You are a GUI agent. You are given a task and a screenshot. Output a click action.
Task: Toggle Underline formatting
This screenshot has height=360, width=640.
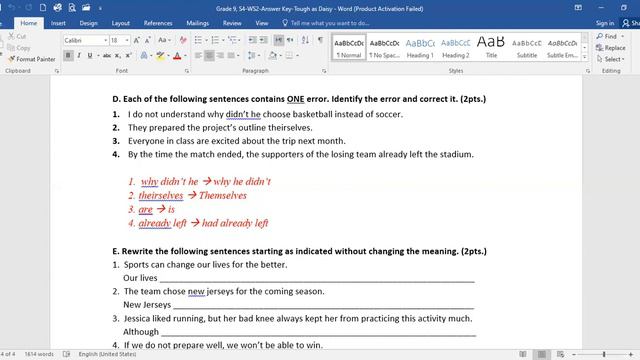click(89, 55)
